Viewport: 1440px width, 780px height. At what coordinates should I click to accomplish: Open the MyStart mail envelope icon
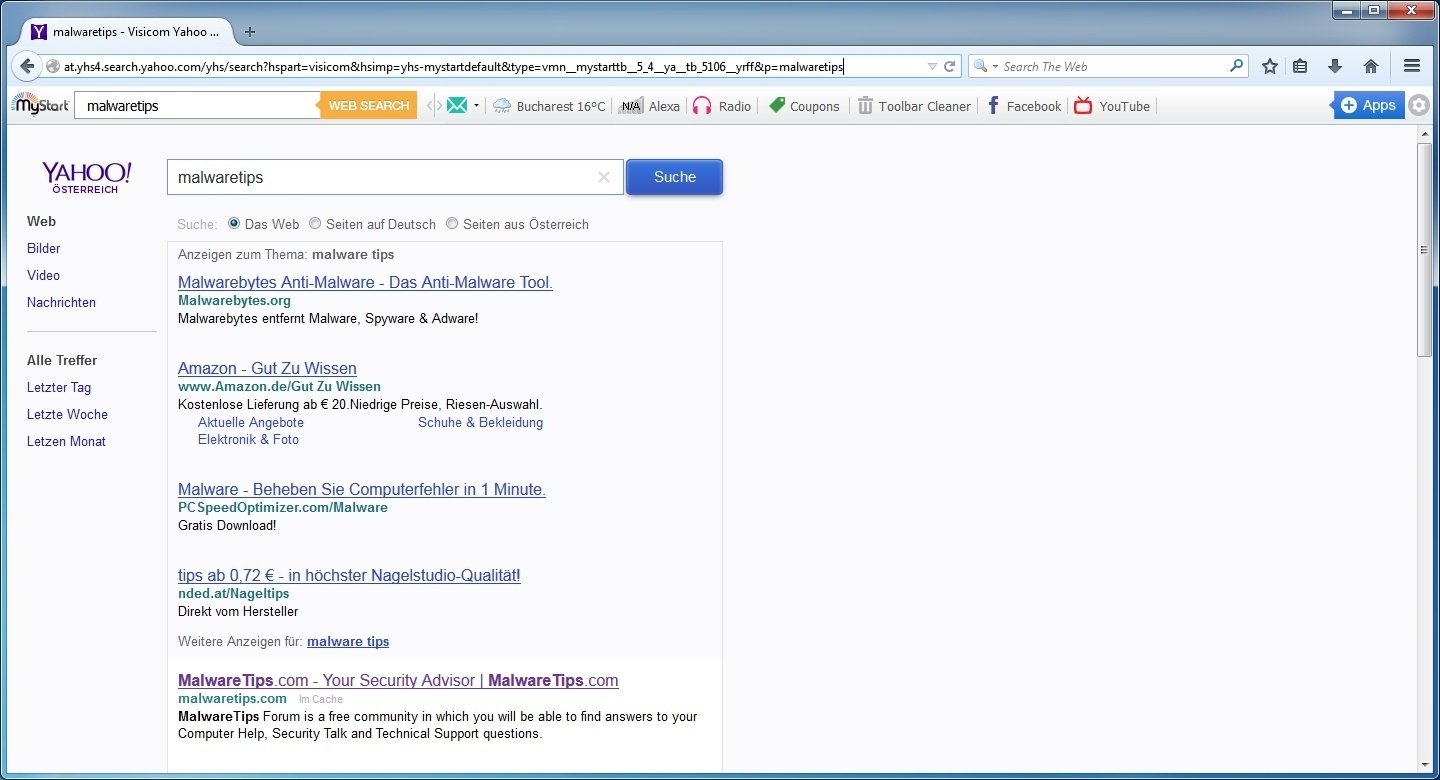coord(457,105)
